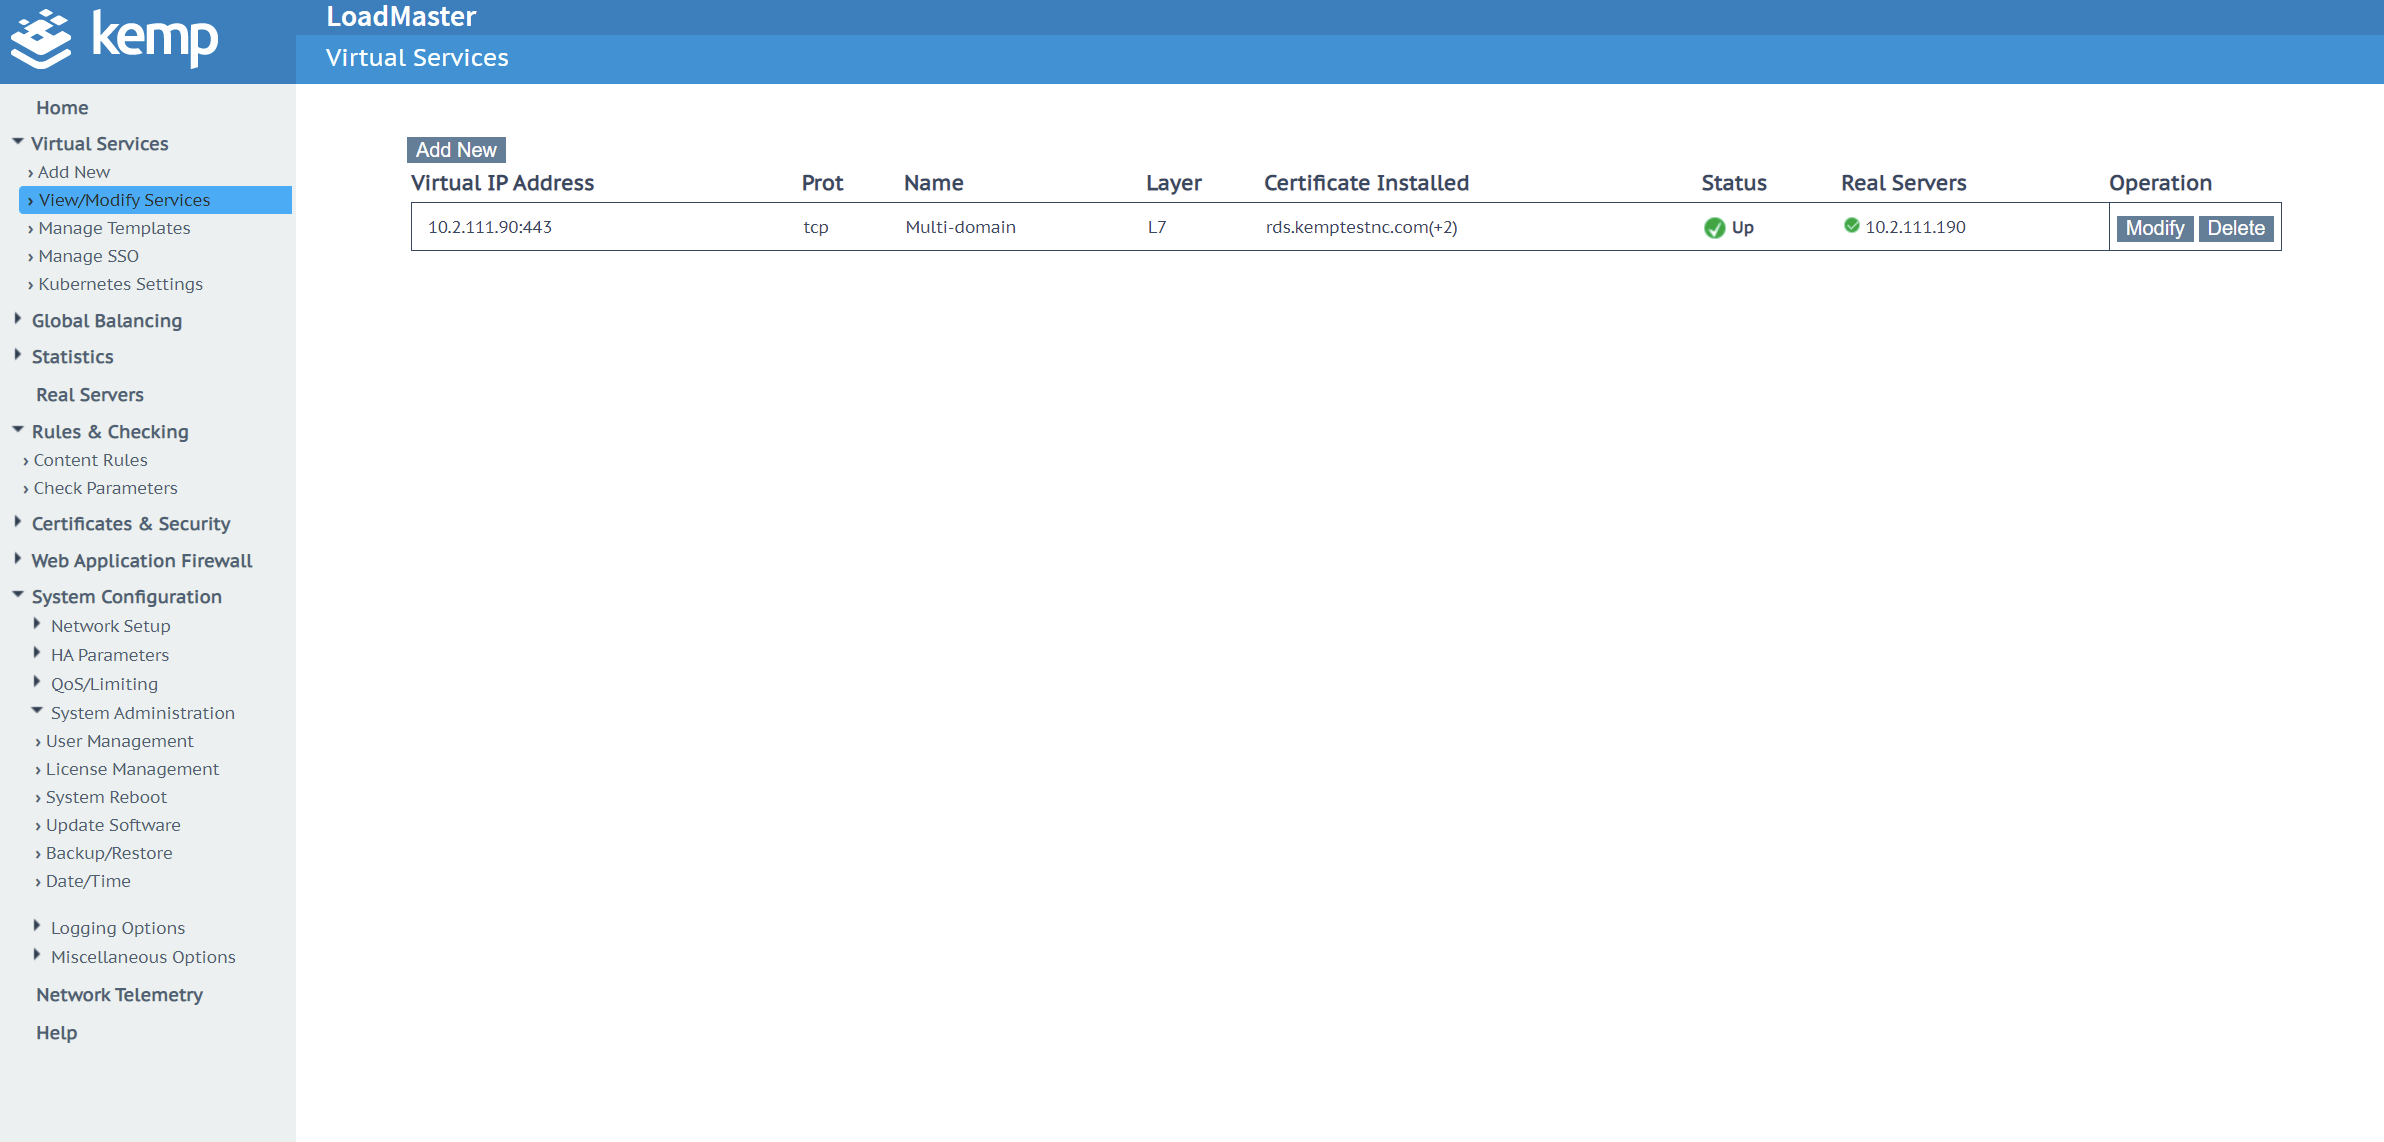Open Network Telemetry page

coord(119,995)
